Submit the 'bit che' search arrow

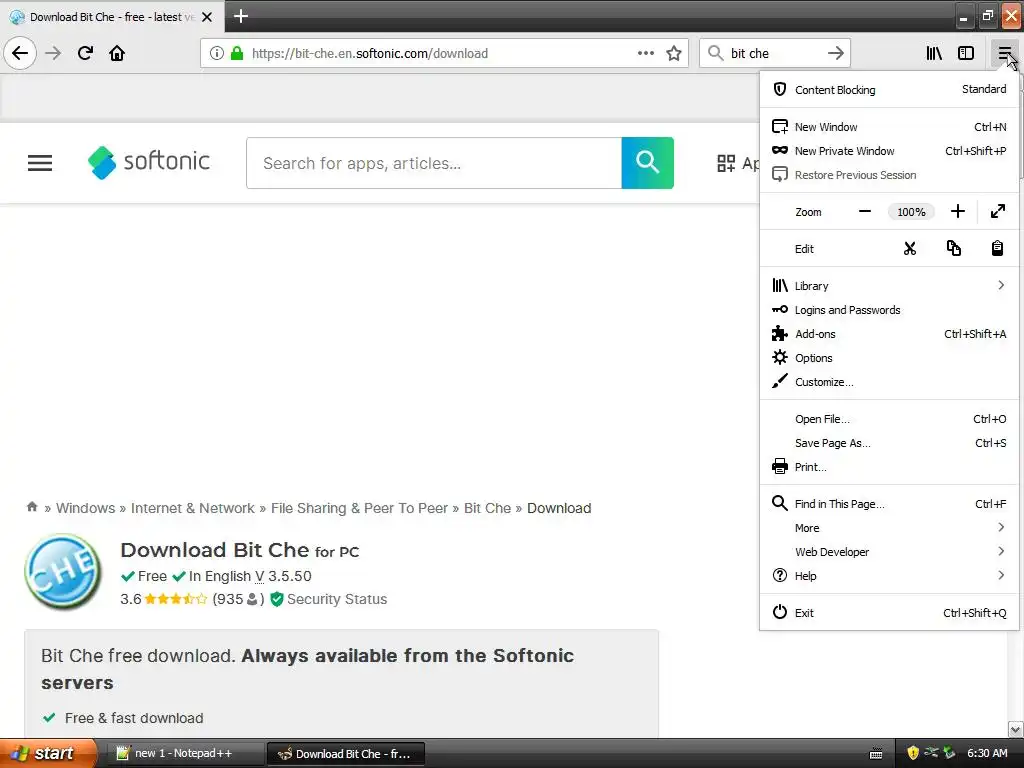pyautogui.click(x=836, y=53)
